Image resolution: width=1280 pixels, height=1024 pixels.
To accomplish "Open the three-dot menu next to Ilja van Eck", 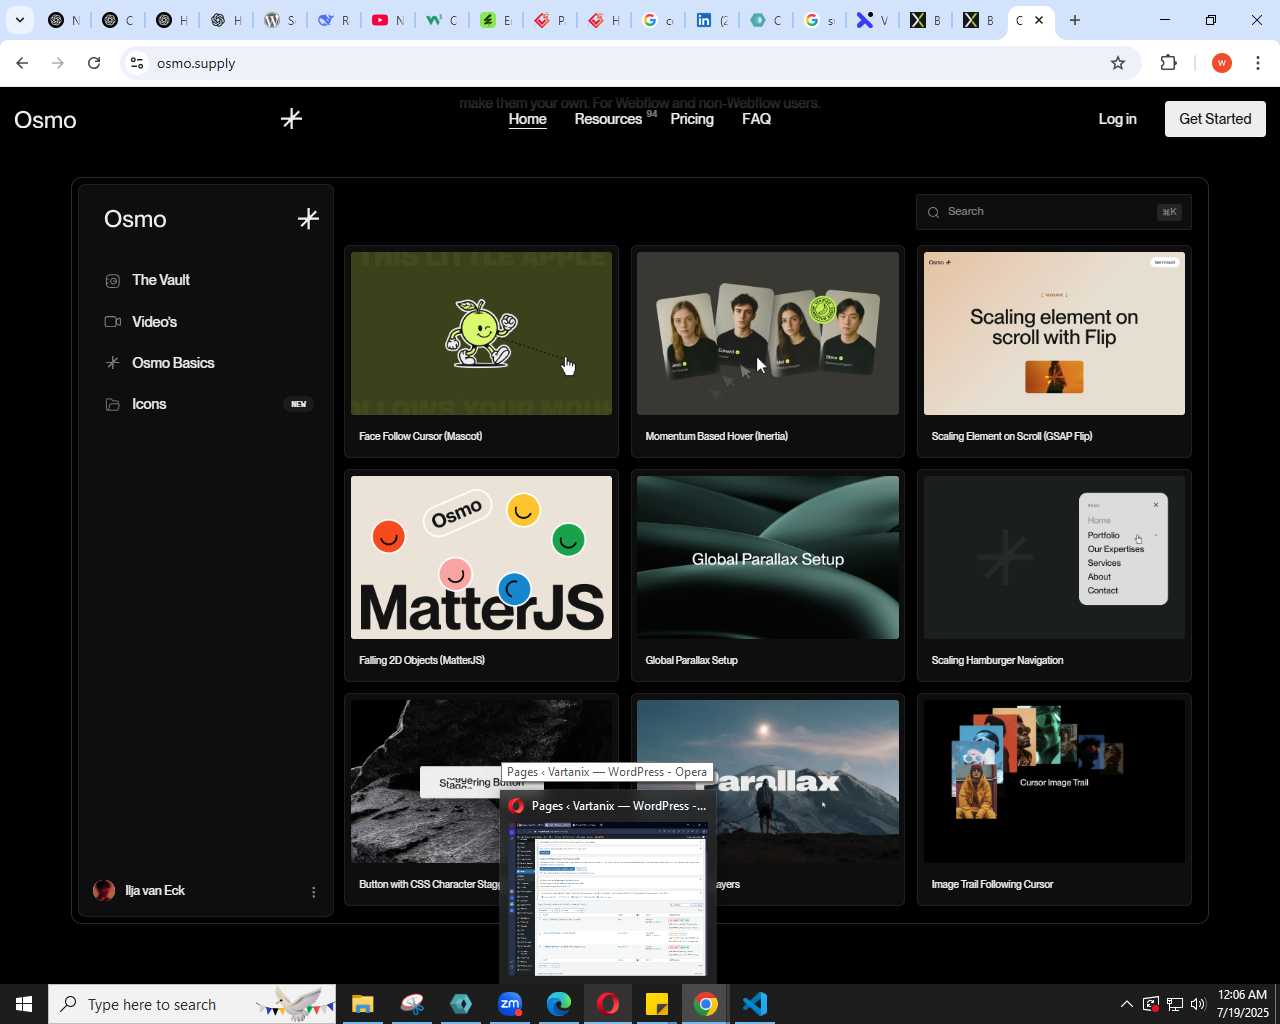I will click(x=314, y=892).
